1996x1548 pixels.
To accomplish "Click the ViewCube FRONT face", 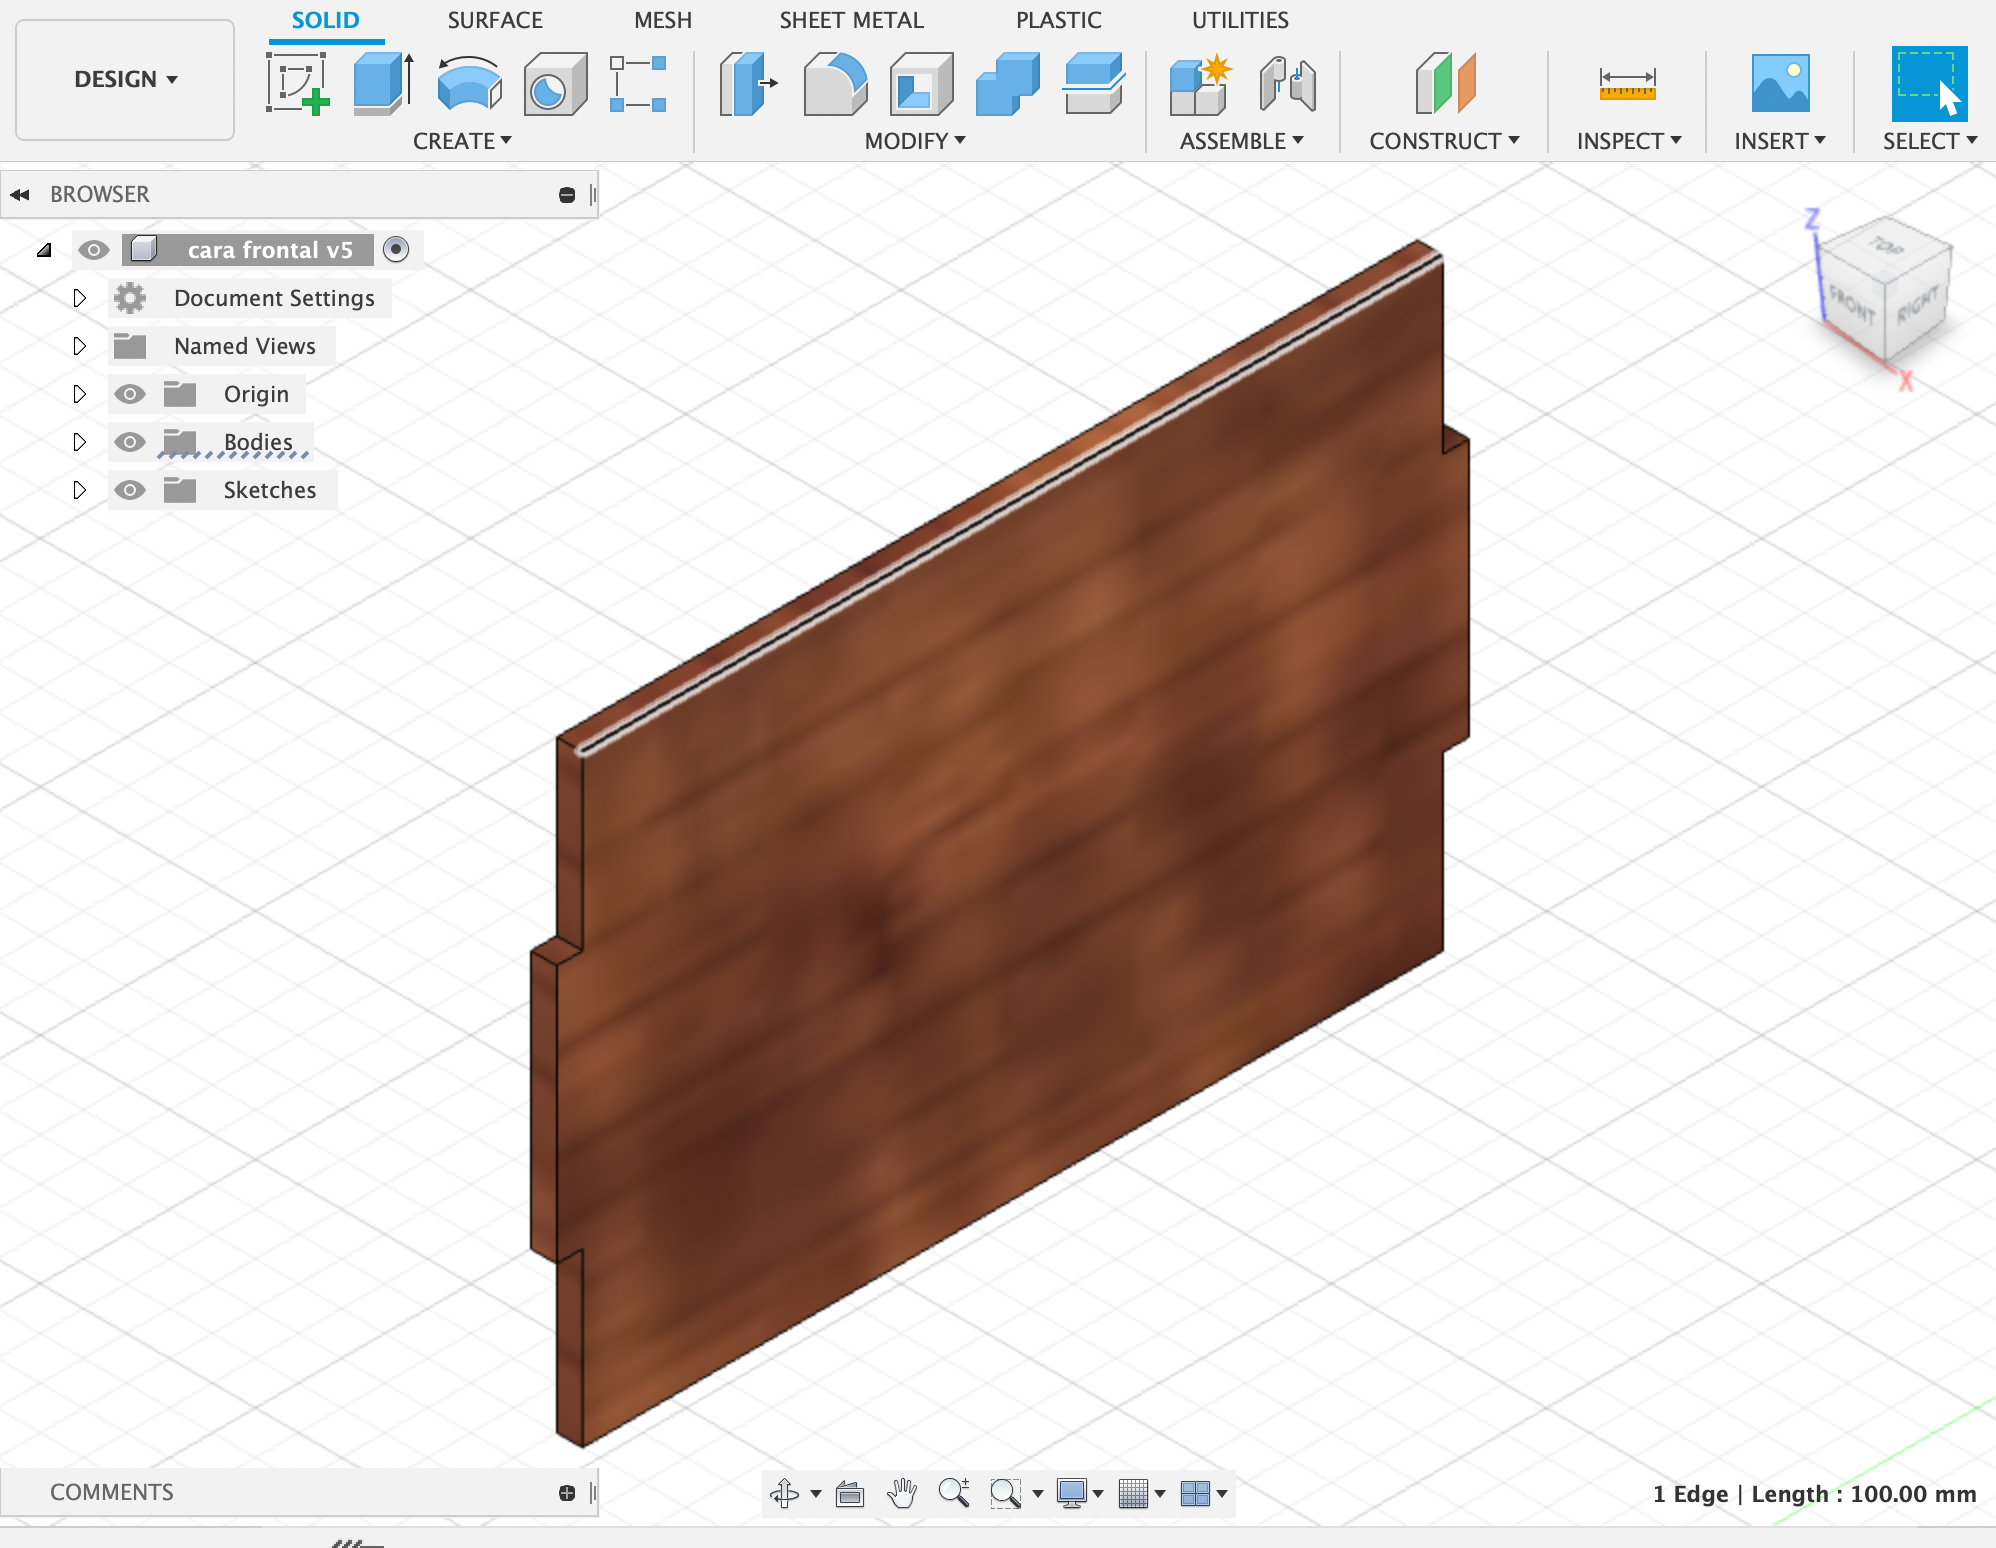I will 1852,304.
